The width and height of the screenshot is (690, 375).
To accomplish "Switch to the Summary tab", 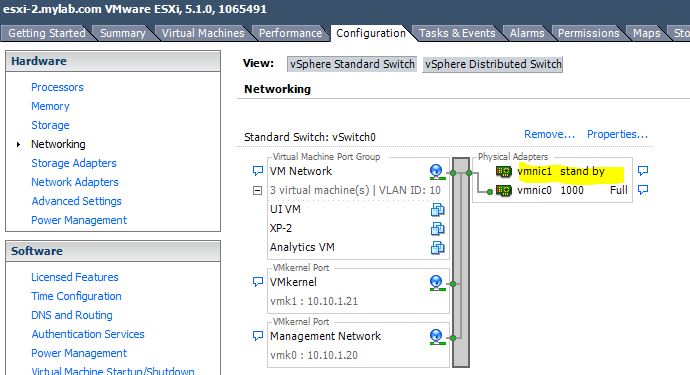I will tap(123, 33).
